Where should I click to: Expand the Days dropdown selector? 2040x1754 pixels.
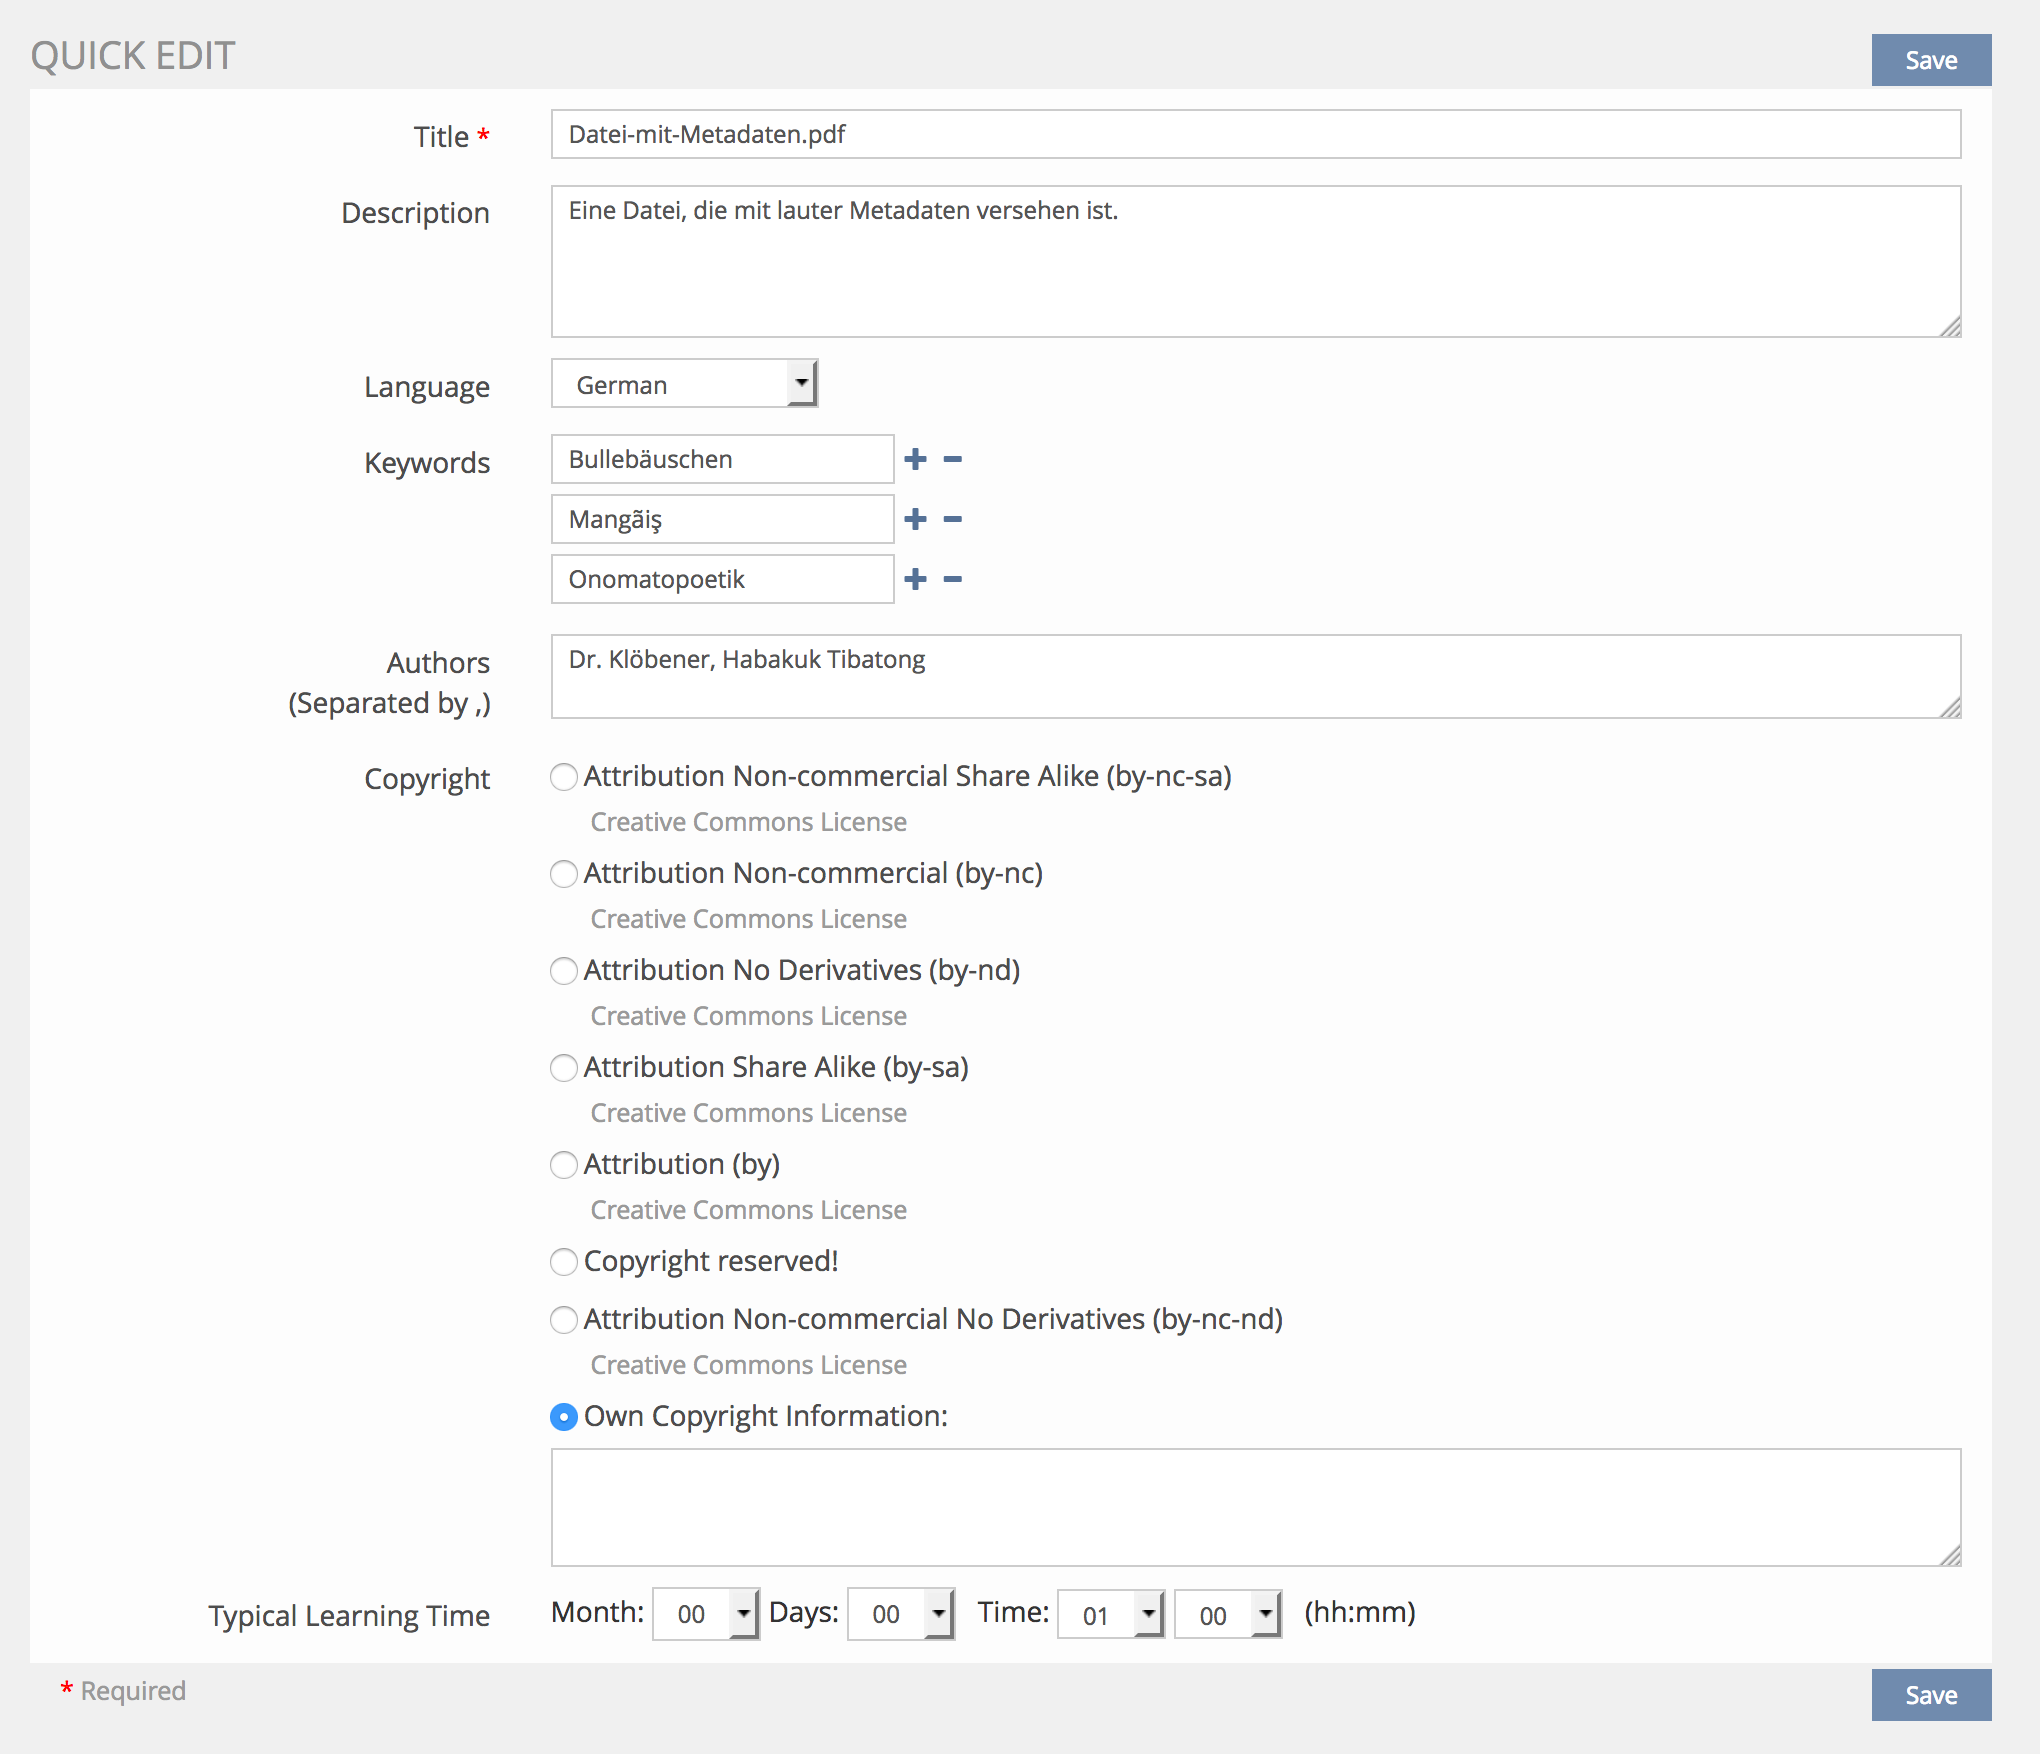[x=901, y=1614]
